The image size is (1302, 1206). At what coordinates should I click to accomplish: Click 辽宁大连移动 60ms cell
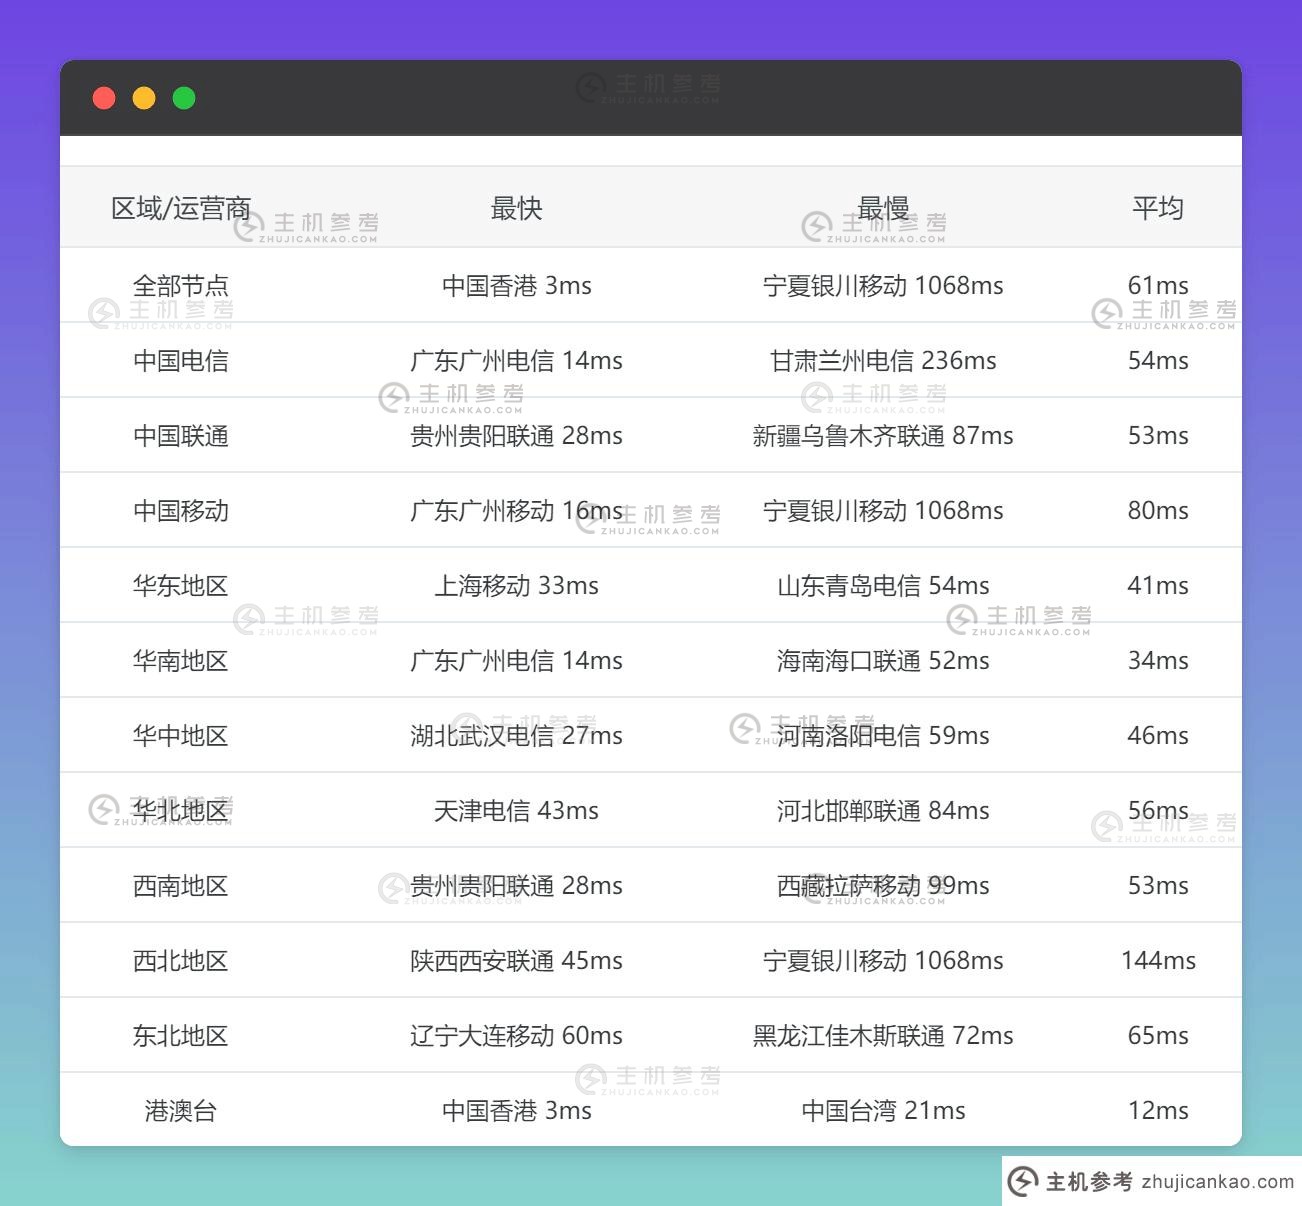[x=516, y=1036]
